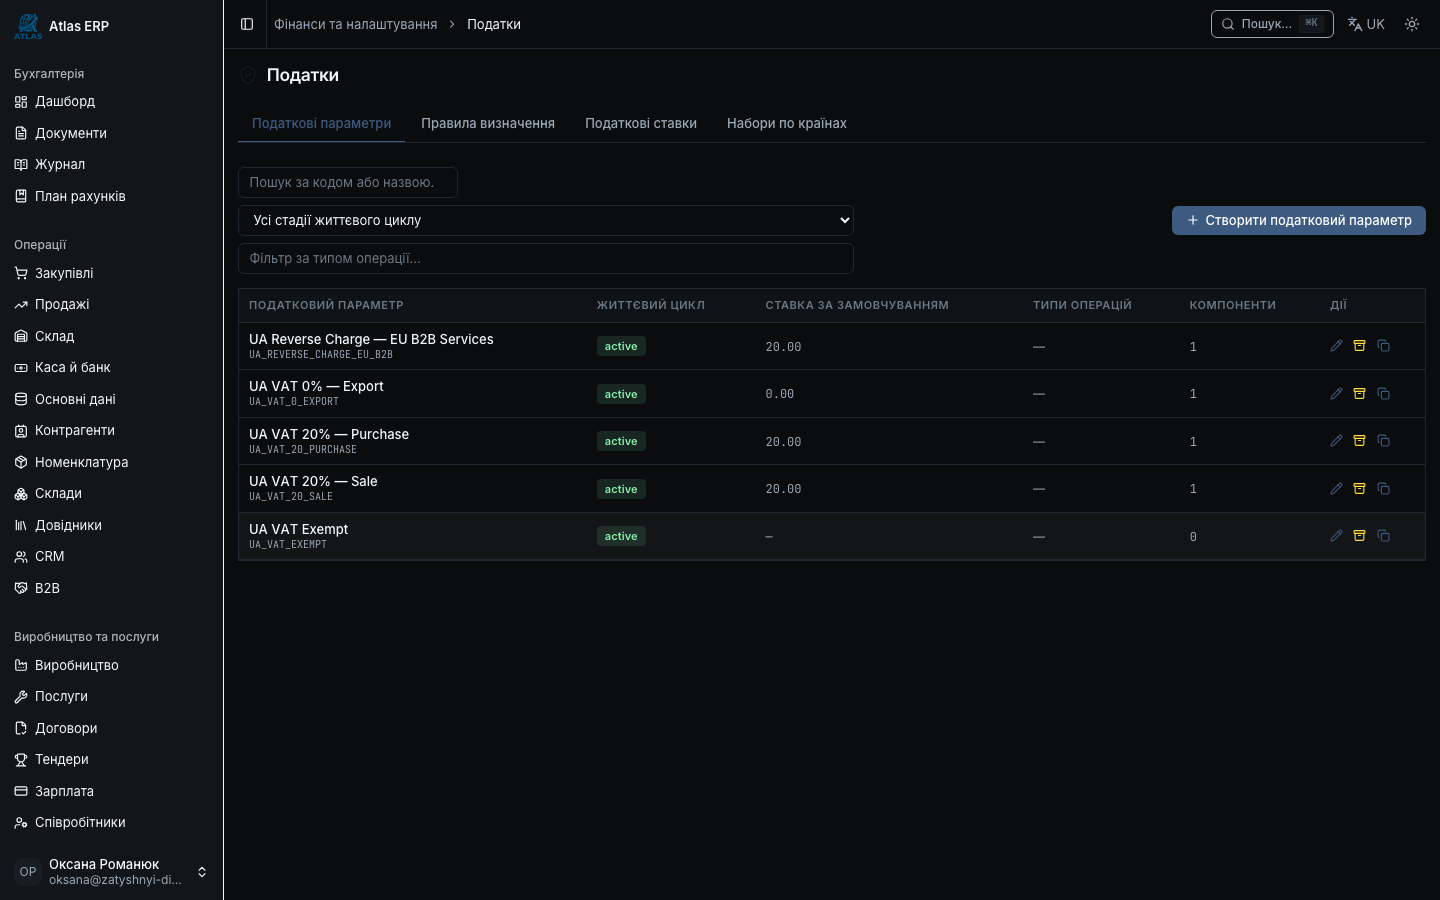Open Виробництво in the sidebar
This screenshot has width=1440, height=900.
pos(110,665)
